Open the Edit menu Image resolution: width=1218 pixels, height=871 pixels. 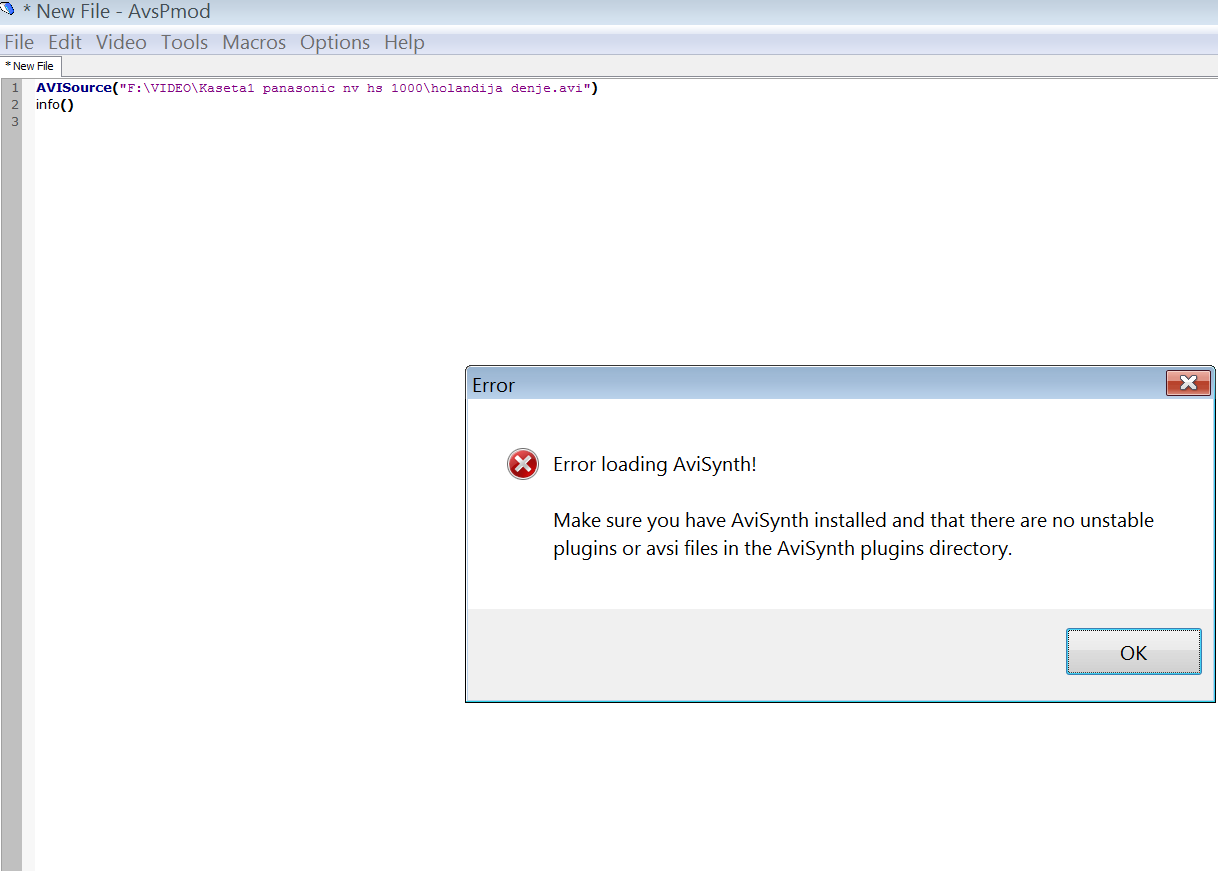tap(65, 42)
